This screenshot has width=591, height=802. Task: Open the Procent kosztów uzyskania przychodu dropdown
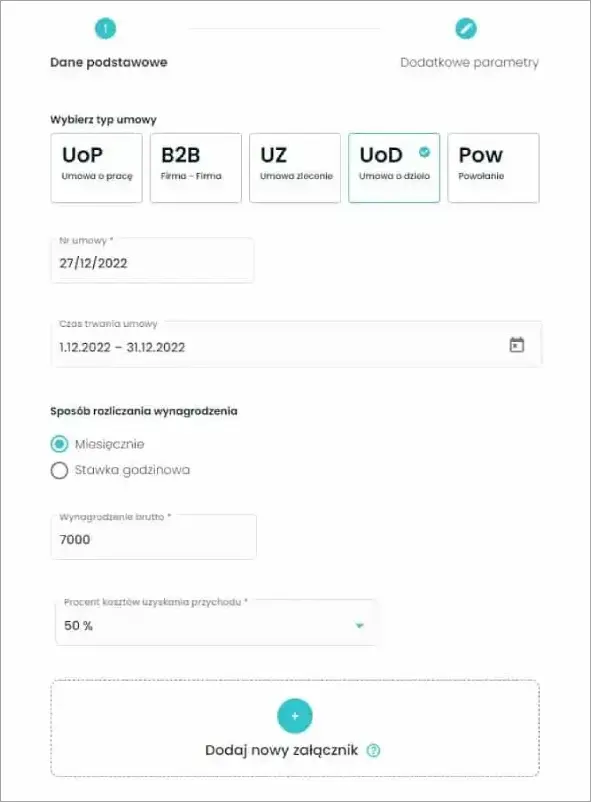(x=216, y=622)
